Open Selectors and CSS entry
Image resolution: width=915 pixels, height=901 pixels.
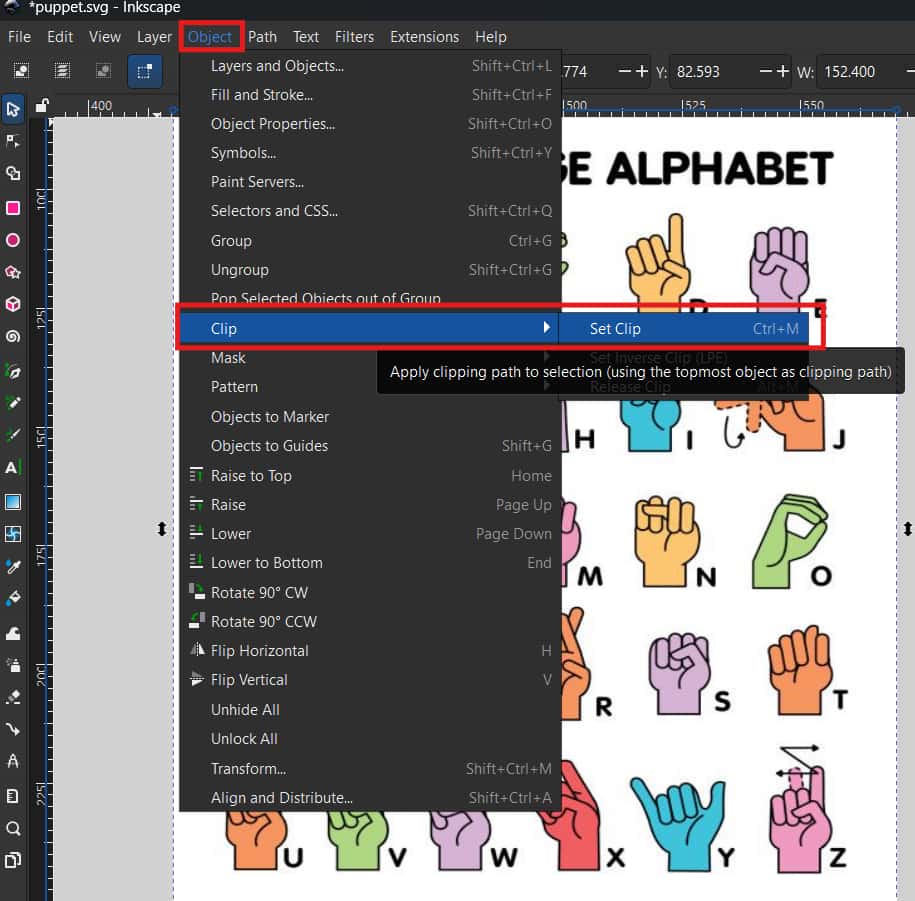pyautogui.click(x=370, y=211)
